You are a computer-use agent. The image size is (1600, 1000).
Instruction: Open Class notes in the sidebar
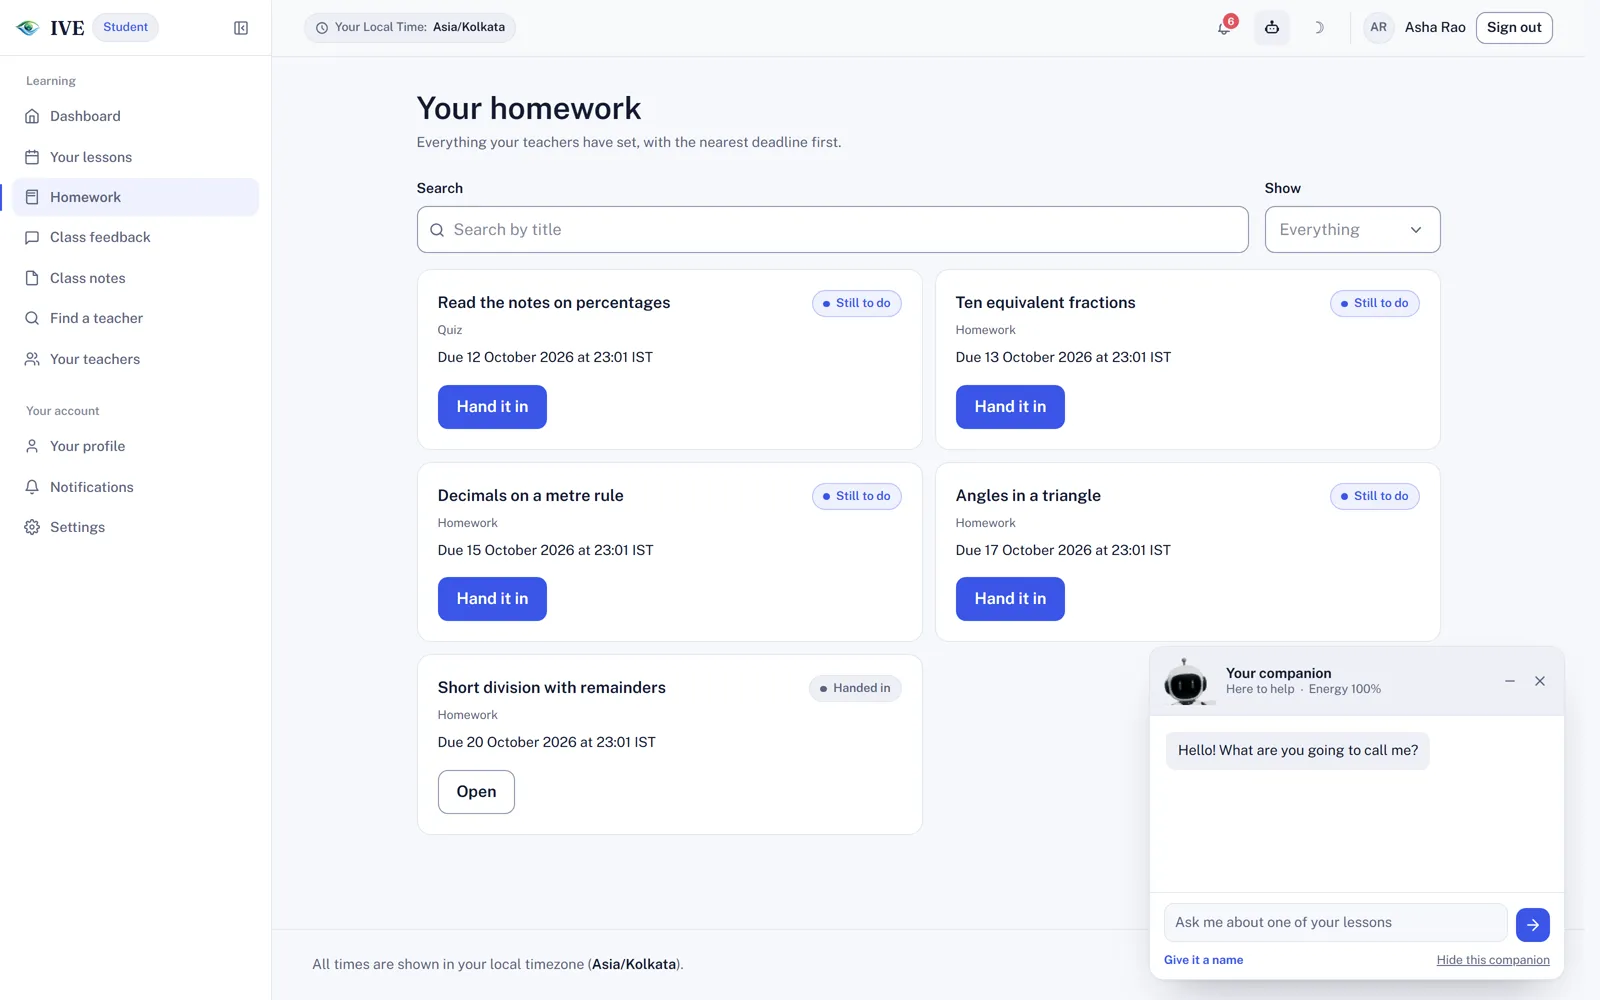[x=135, y=278]
